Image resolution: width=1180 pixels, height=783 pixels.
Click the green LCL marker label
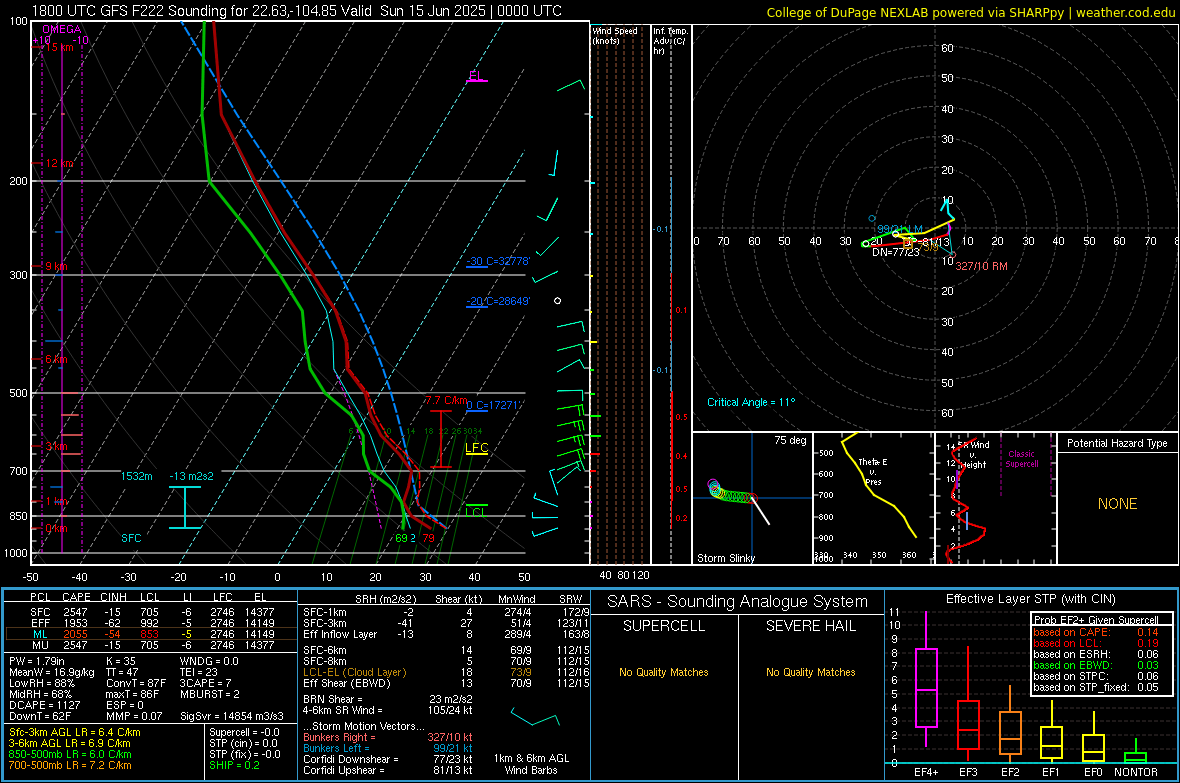[475, 512]
